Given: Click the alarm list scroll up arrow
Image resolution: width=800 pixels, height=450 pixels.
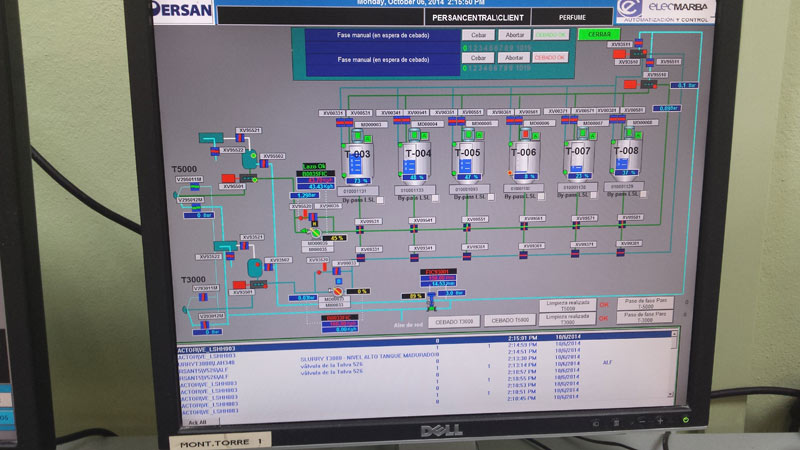Looking at the screenshot, I should [674, 334].
